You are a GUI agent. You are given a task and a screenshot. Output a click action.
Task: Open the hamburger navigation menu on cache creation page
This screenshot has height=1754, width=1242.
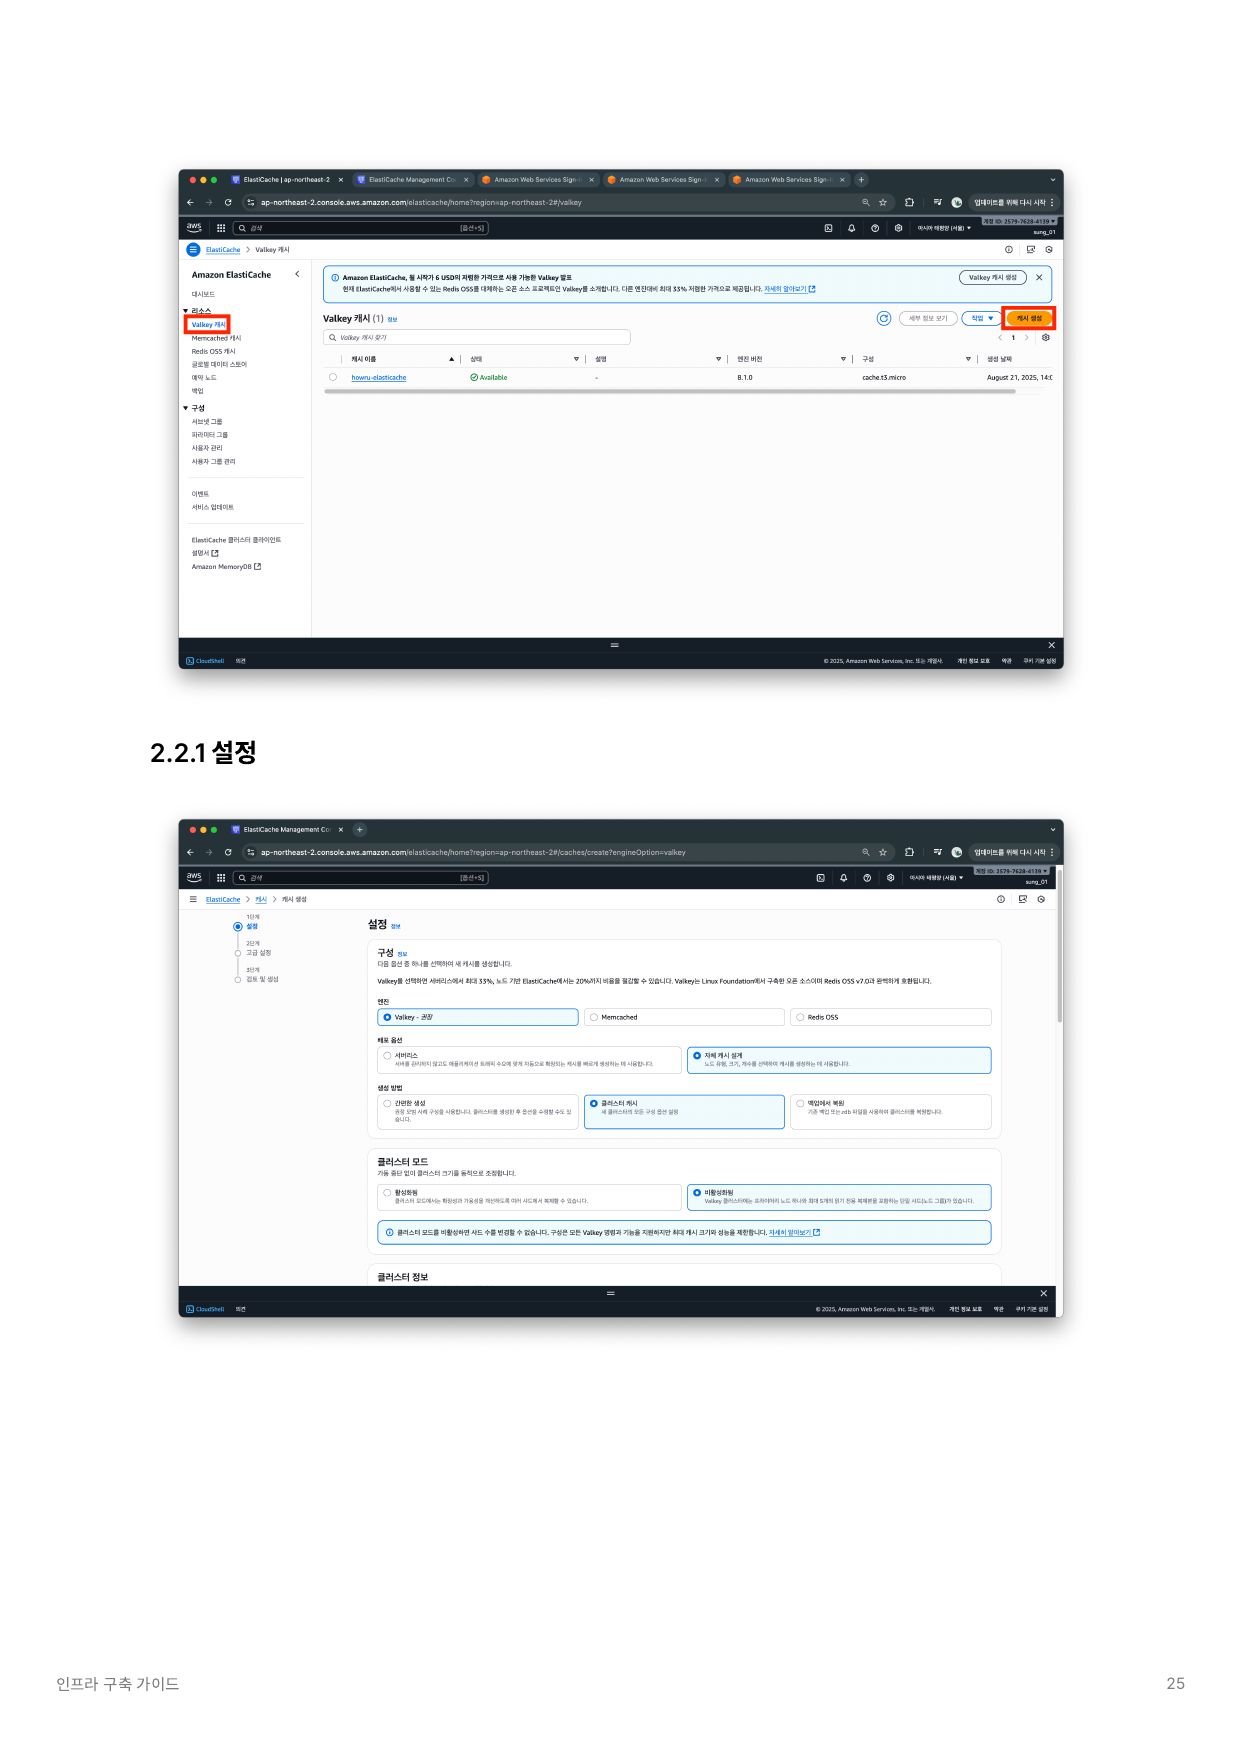[x=193, y=899]
